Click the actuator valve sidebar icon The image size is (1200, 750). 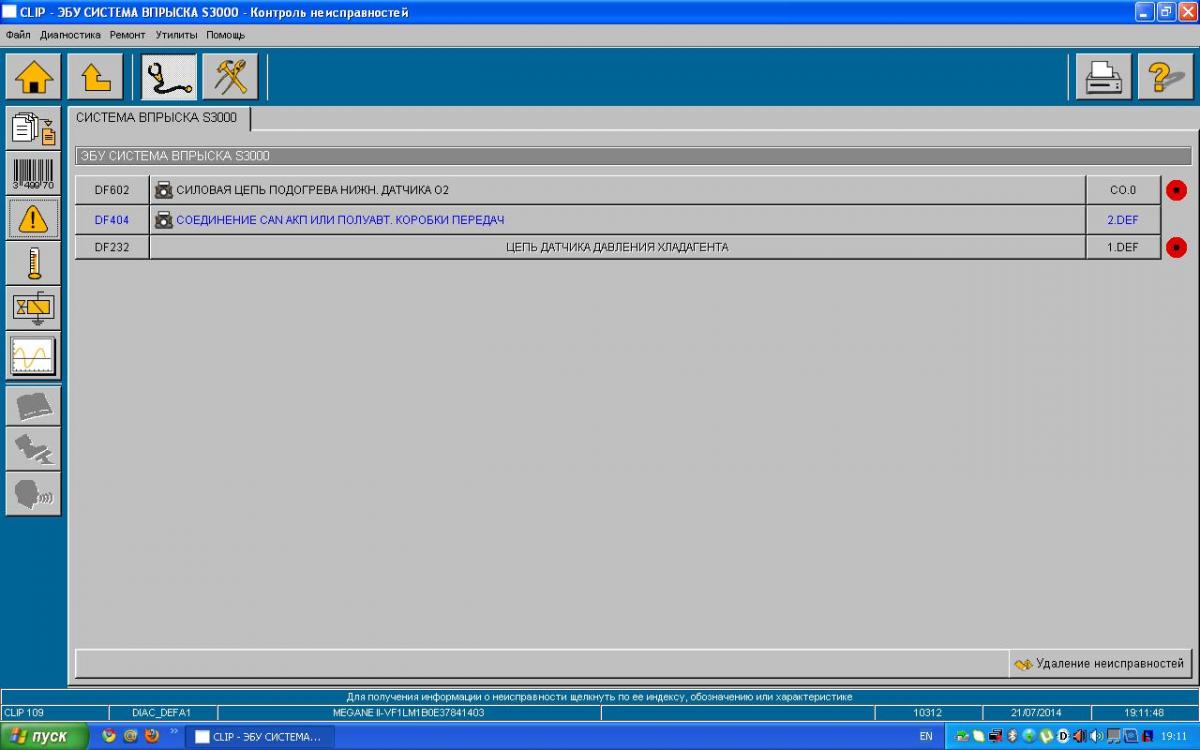[x=34, y=308]
